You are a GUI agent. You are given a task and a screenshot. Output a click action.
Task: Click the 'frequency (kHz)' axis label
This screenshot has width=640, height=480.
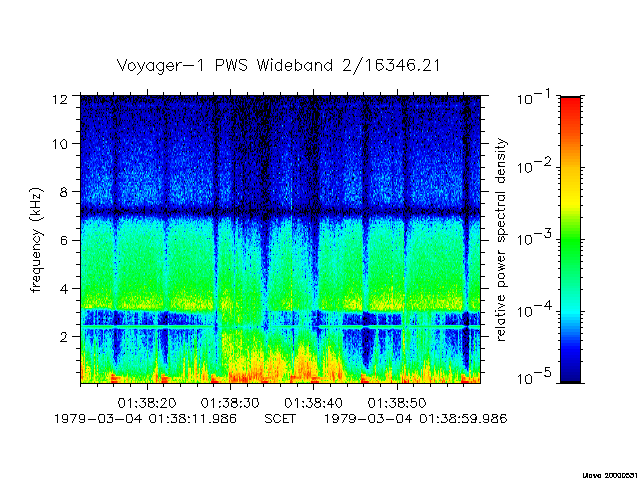[x=36, y=240]
